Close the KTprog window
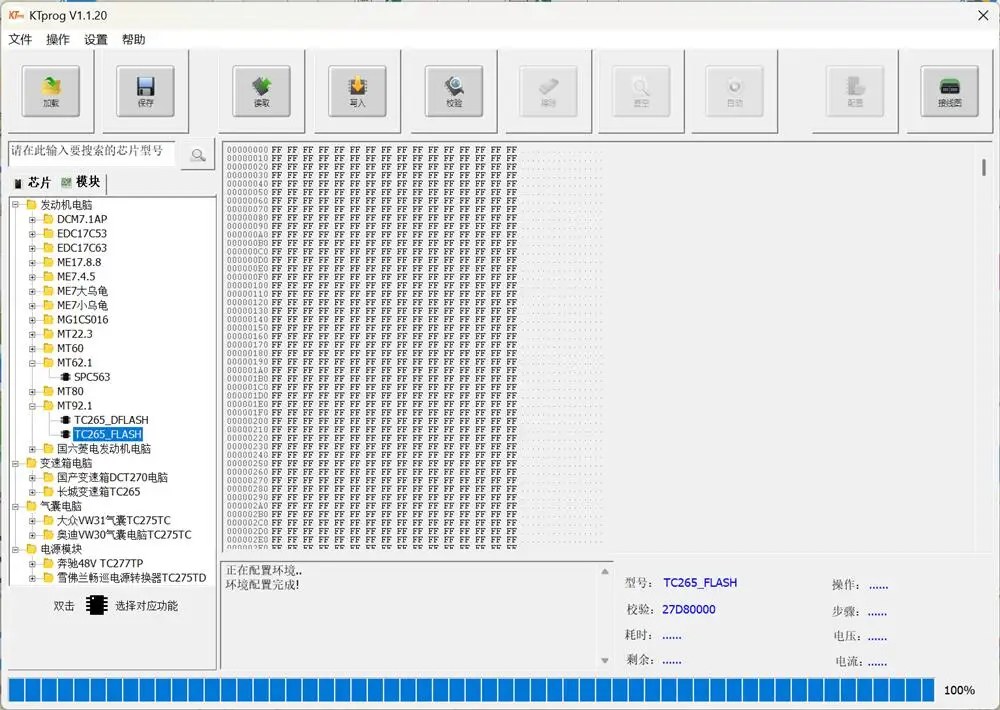 coord(983,15)
